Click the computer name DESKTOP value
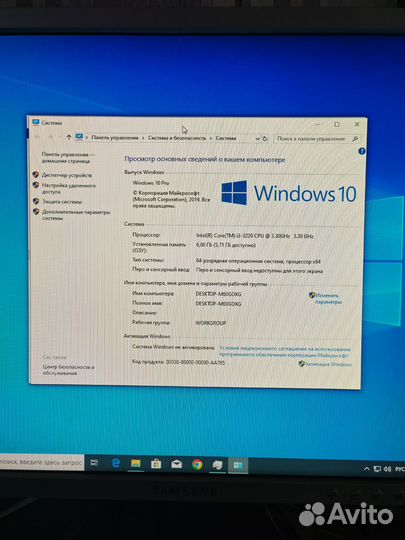Viewport: 405px width, 540px height. (x=218, y=294)
